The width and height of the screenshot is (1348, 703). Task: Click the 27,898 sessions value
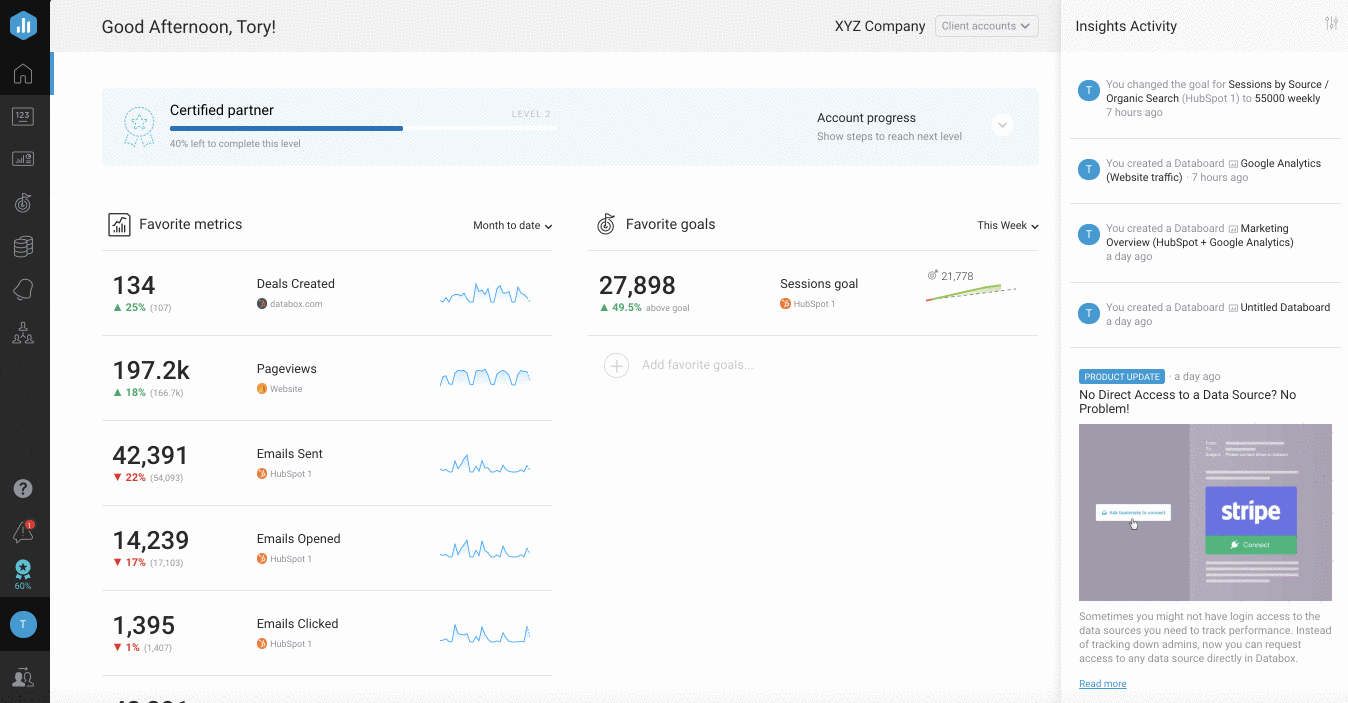(637, 285)
